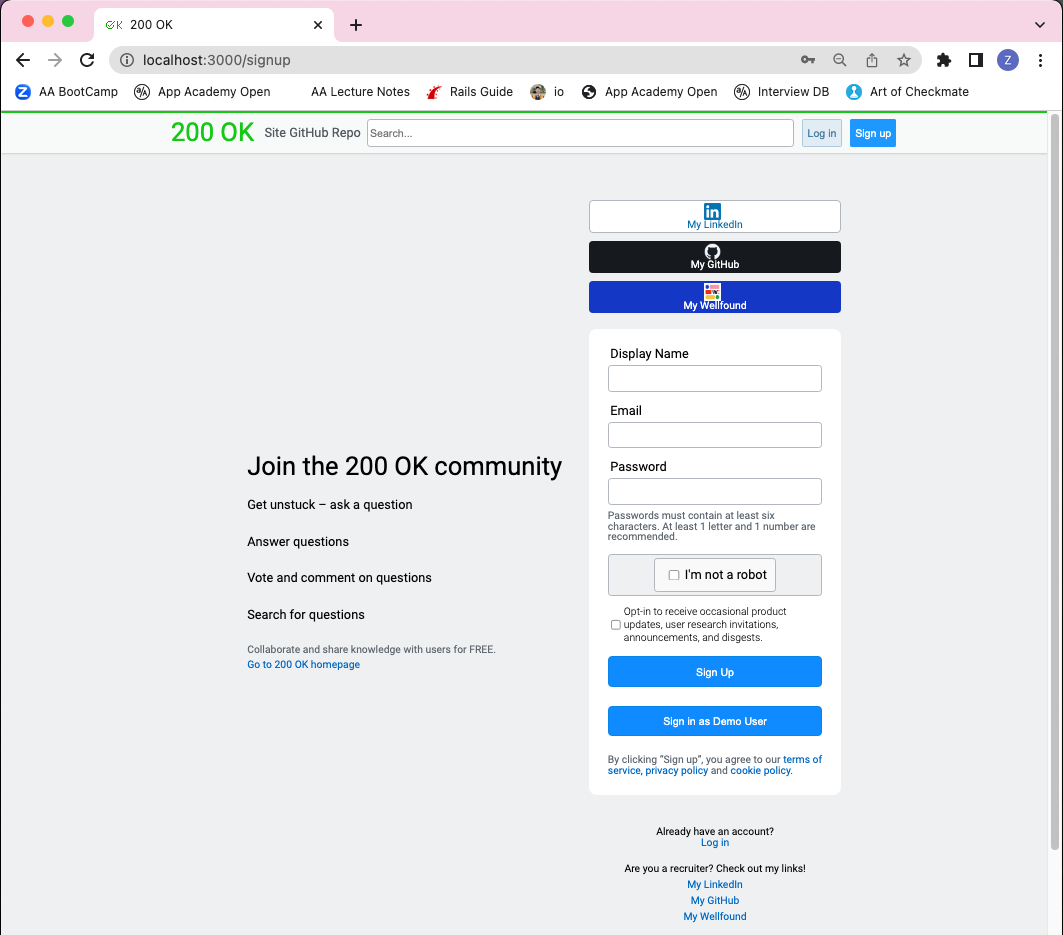Click the GitHub logo on My GitHub button
1063x935 pixels.
point(712,252)
